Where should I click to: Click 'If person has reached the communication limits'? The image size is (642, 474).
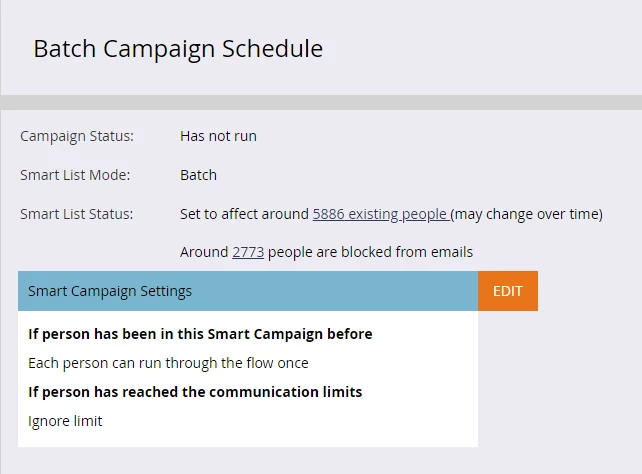point(195,392)
